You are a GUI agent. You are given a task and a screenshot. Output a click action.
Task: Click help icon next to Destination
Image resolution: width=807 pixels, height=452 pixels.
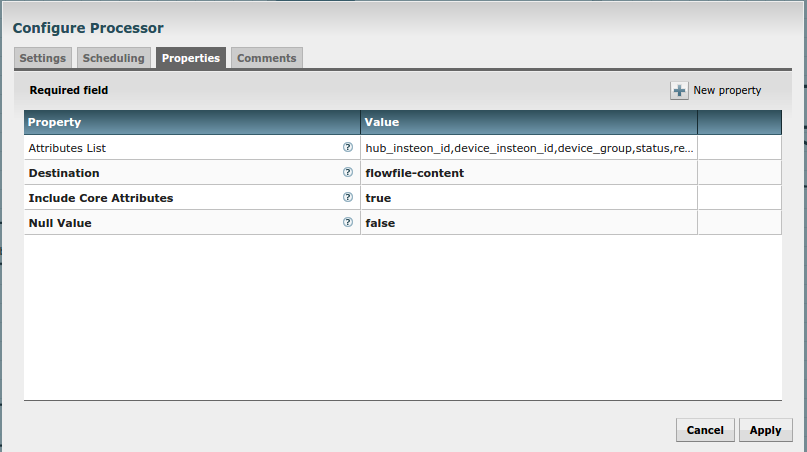point(348,172)
